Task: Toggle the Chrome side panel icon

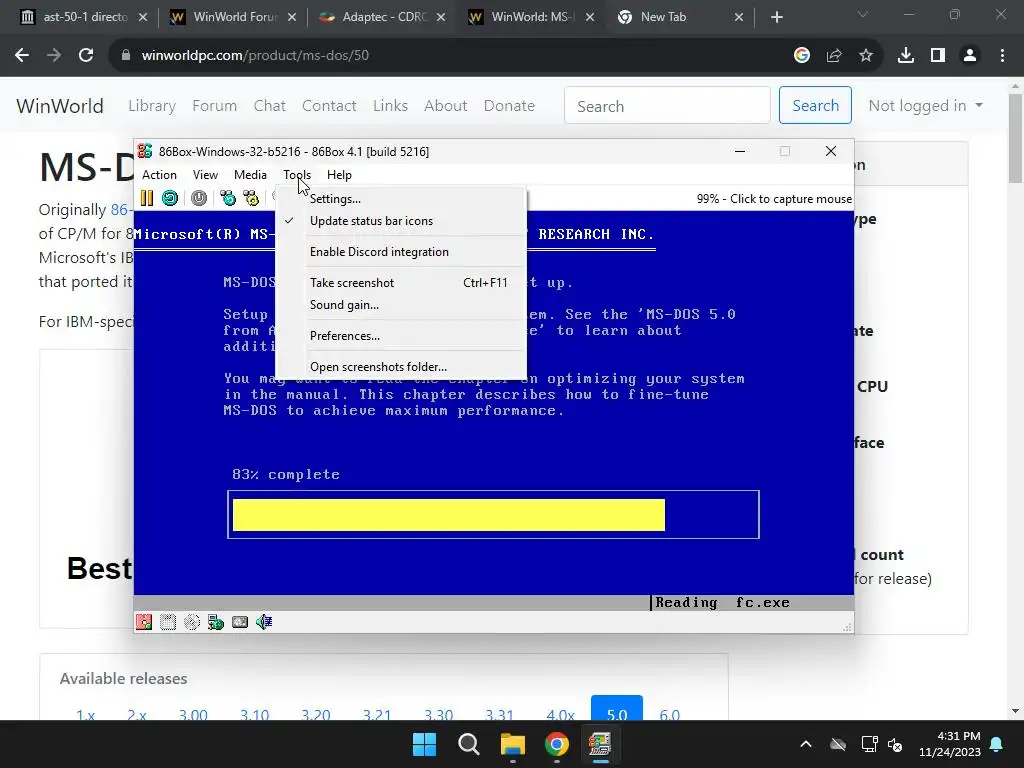Action: tap(938, 56)
